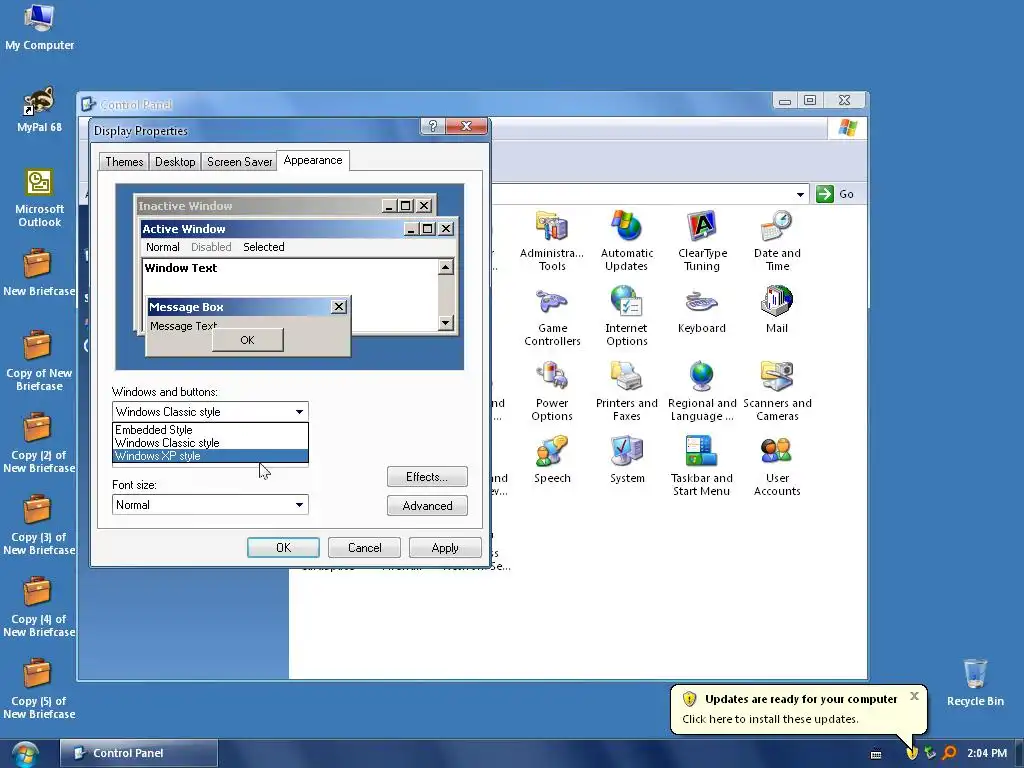
Task: Select MyPal 68 desktop shortcut
Action: click(39, 110)
